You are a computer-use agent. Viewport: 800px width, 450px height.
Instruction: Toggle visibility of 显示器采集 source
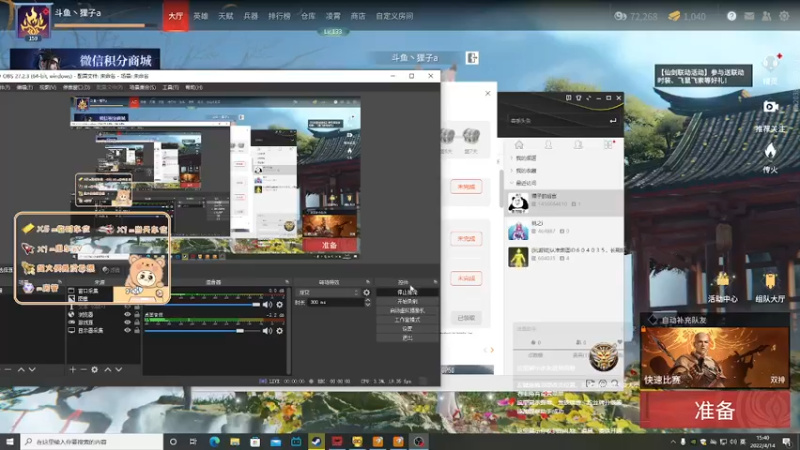pos(128,331)
